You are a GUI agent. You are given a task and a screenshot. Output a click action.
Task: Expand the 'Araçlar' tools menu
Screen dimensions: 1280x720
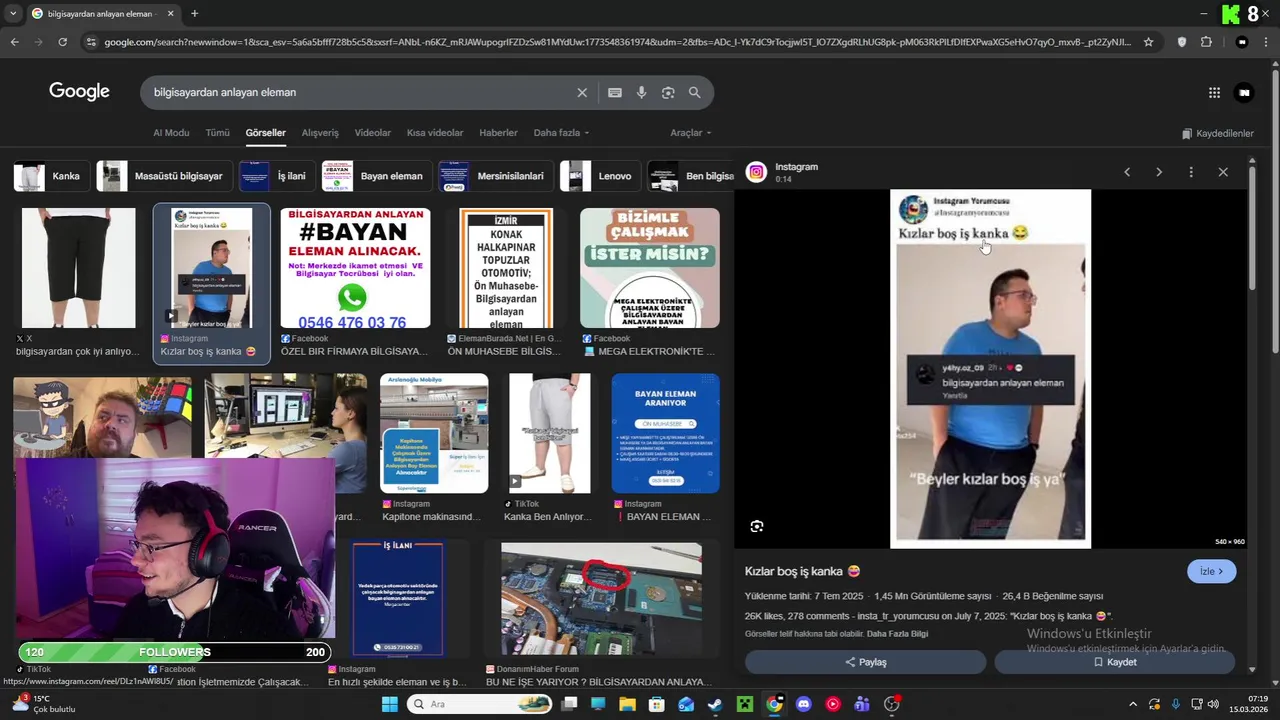(x=691, y=133)
